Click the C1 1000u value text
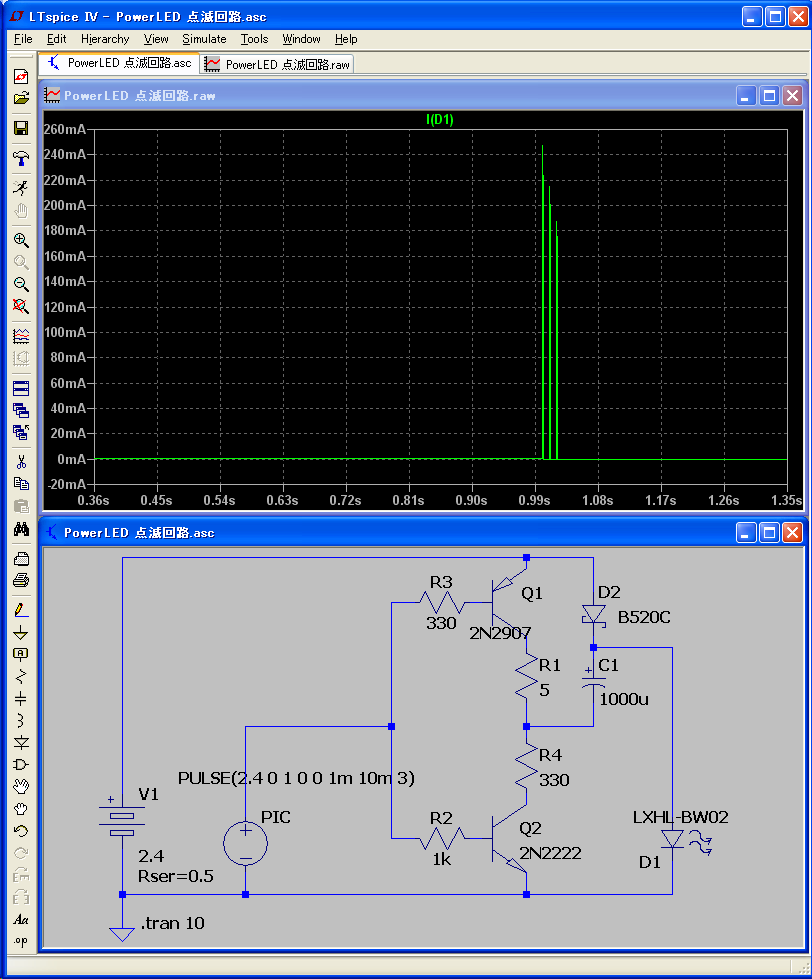The image size is (812, 979). 624,699
